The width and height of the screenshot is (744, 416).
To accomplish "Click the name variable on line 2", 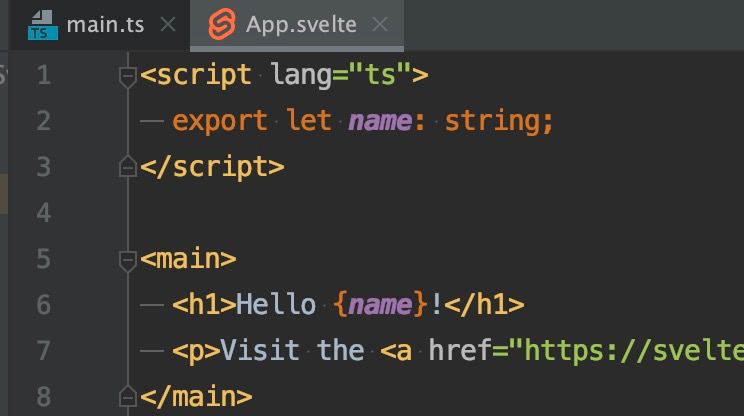I will click(x=380, y=121).
